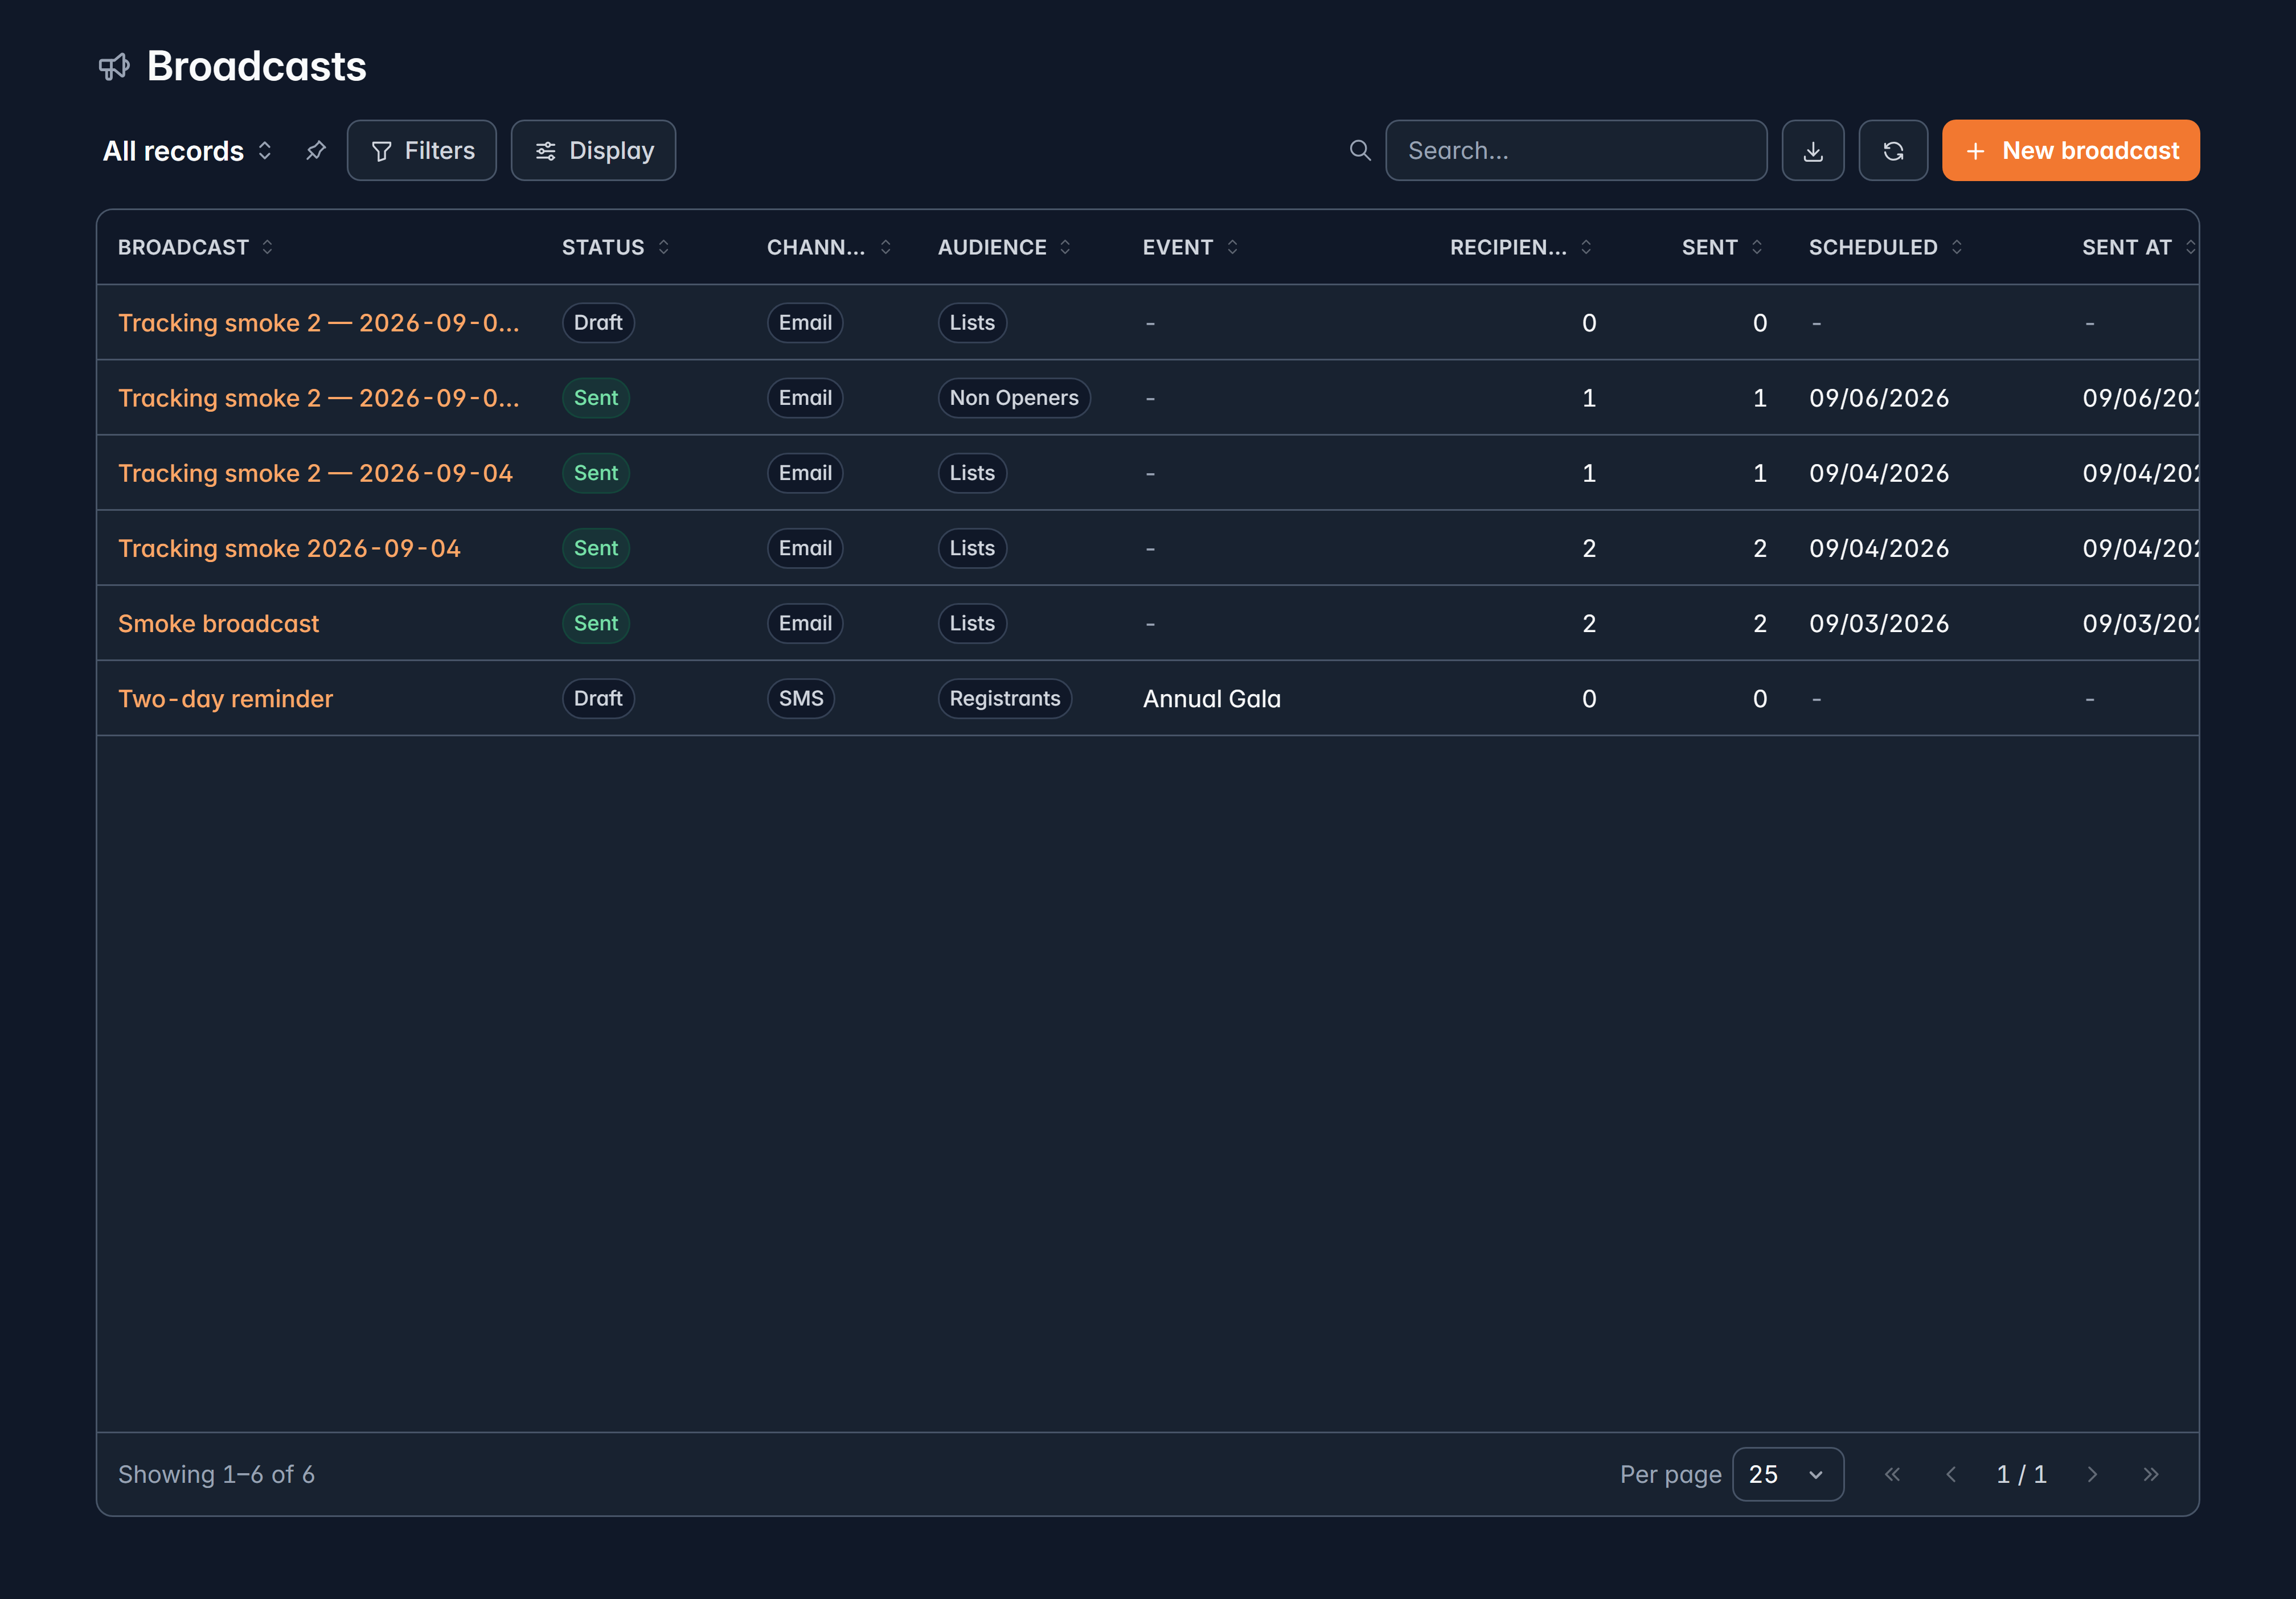
Task: Go to previous page arrow
Action: pyautogui.click(x=1950, y=1474)
